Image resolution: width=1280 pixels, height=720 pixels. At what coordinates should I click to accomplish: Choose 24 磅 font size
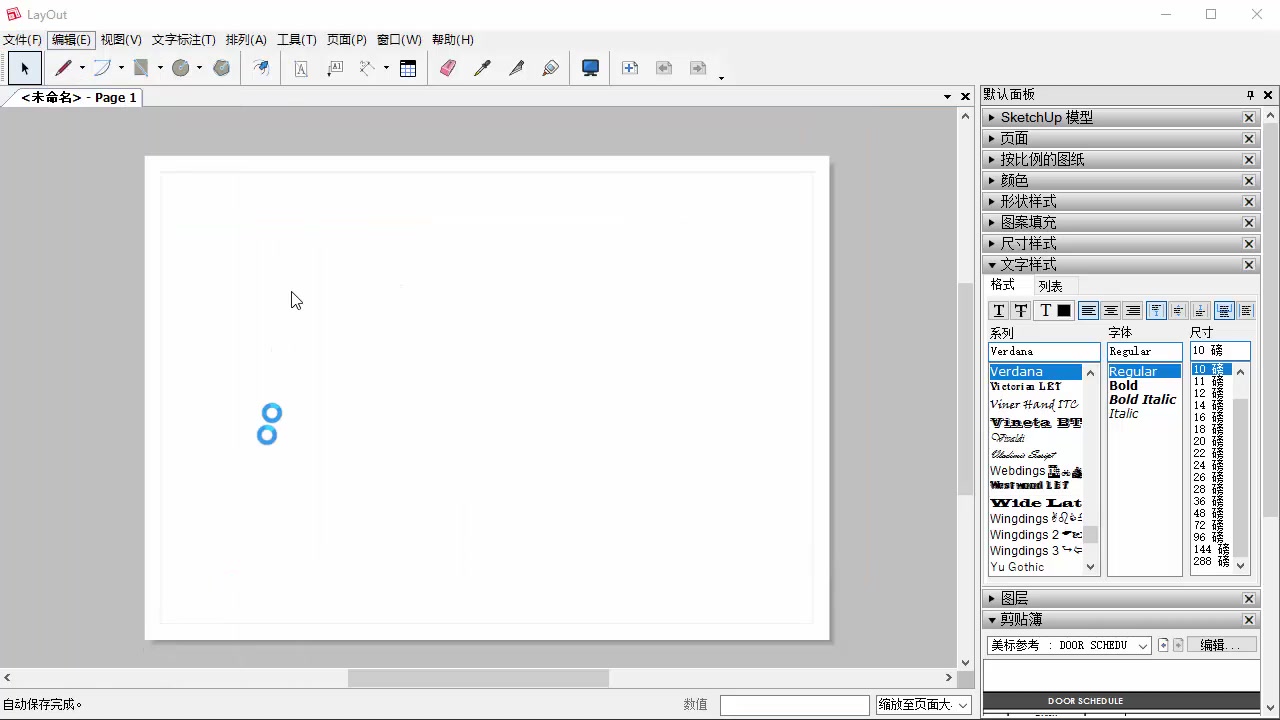point(1210,465)
